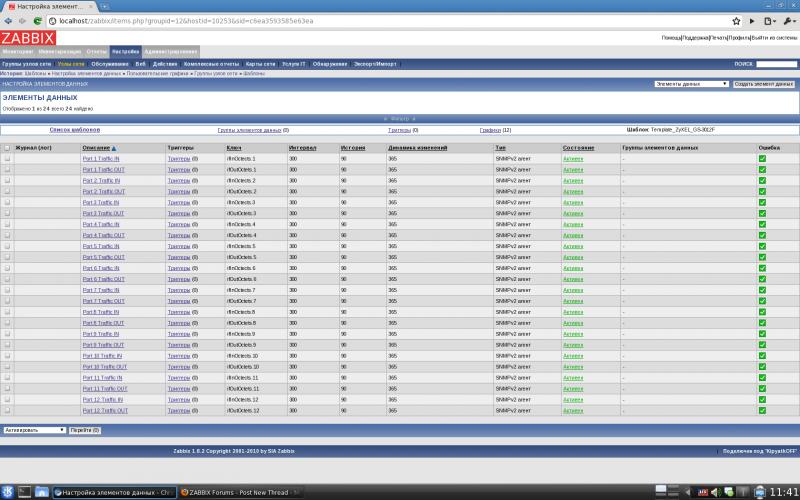Check the box for Port 8 Traffic OUT
Viewport: 800px width, 500px height.
coord(7,323)
